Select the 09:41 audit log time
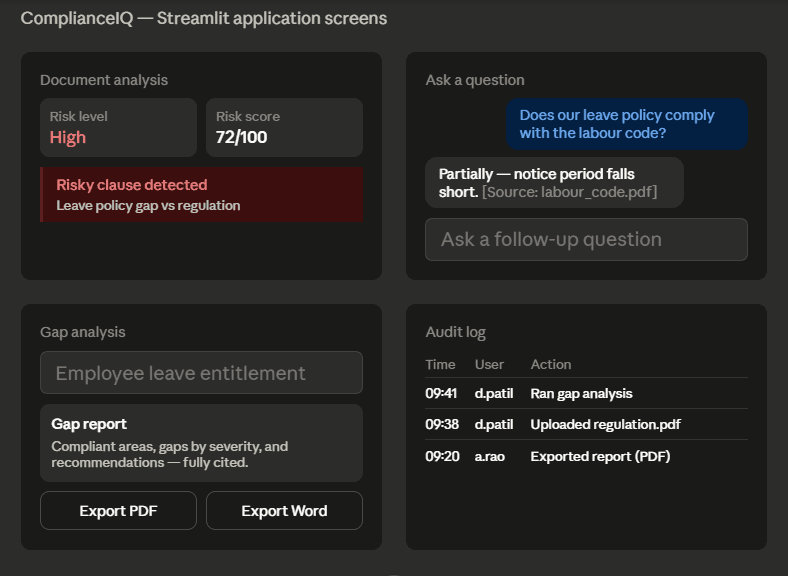The width and height of the screenshot is (788, 576). [x=441, y=394]
